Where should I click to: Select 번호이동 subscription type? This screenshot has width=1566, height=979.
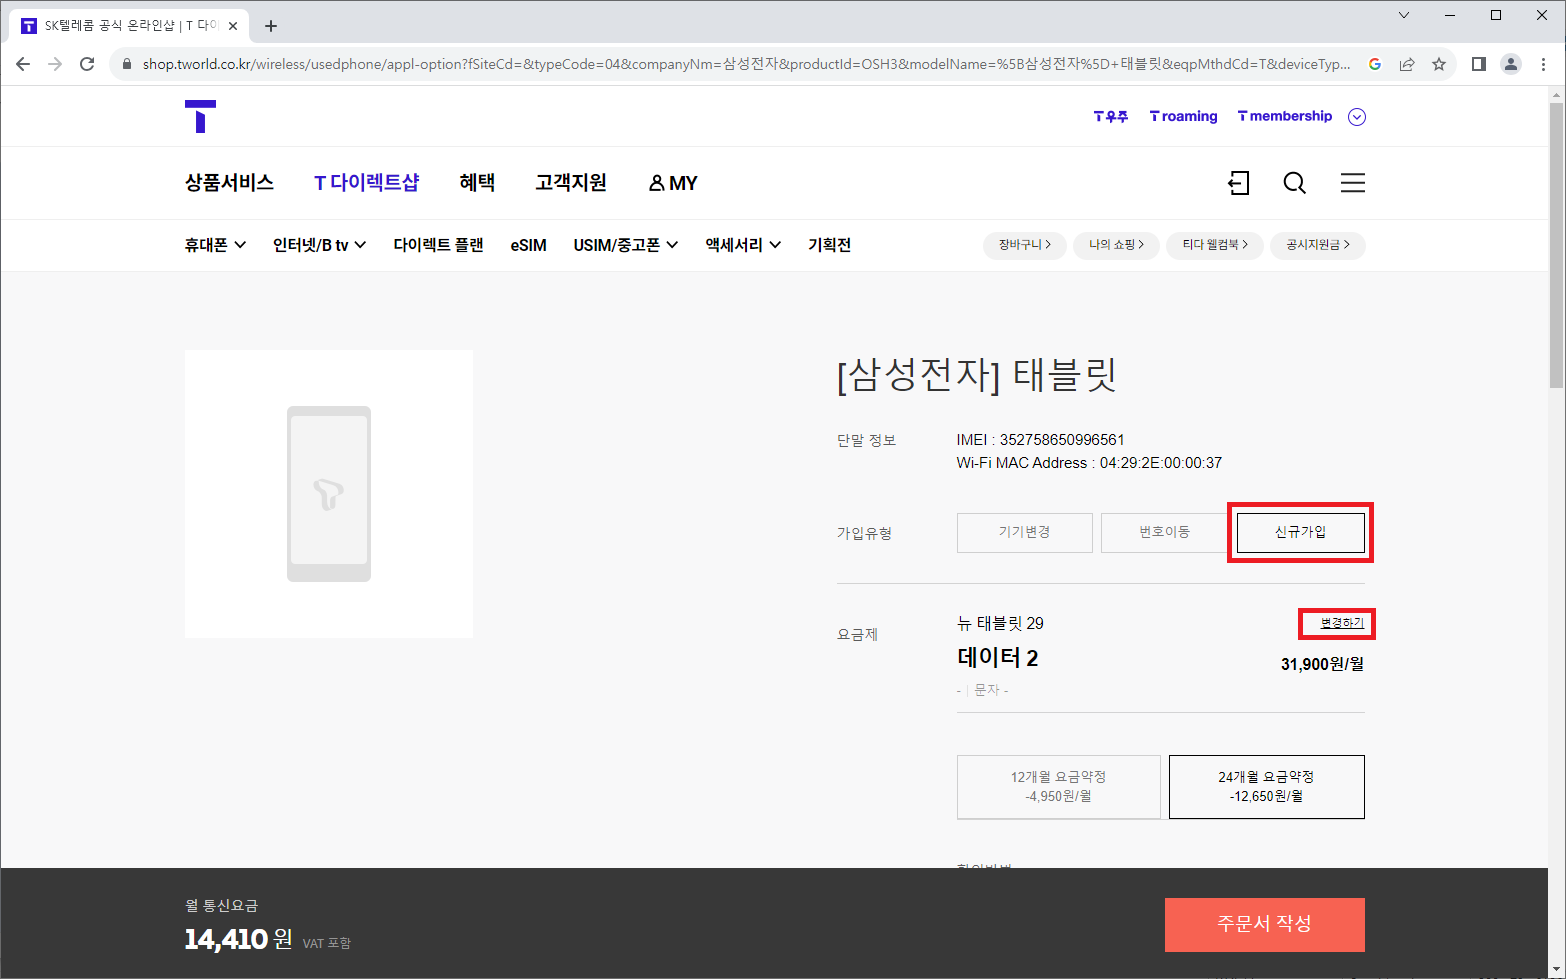(x=1165, y=533)
